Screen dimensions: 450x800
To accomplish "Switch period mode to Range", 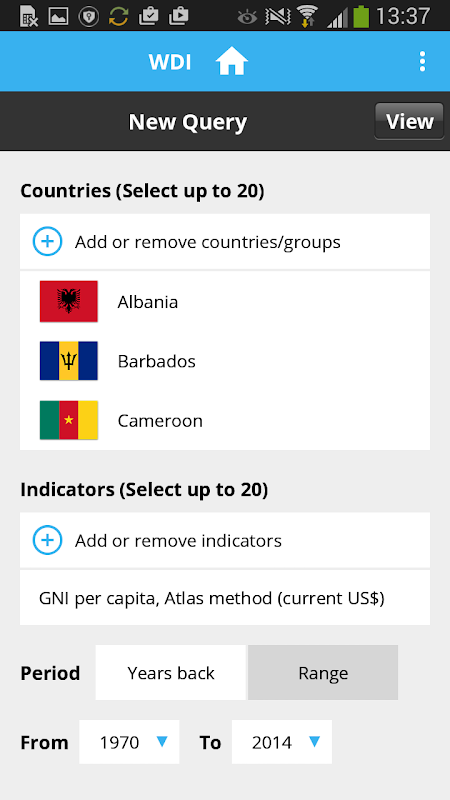I will [x=323, y=672].
